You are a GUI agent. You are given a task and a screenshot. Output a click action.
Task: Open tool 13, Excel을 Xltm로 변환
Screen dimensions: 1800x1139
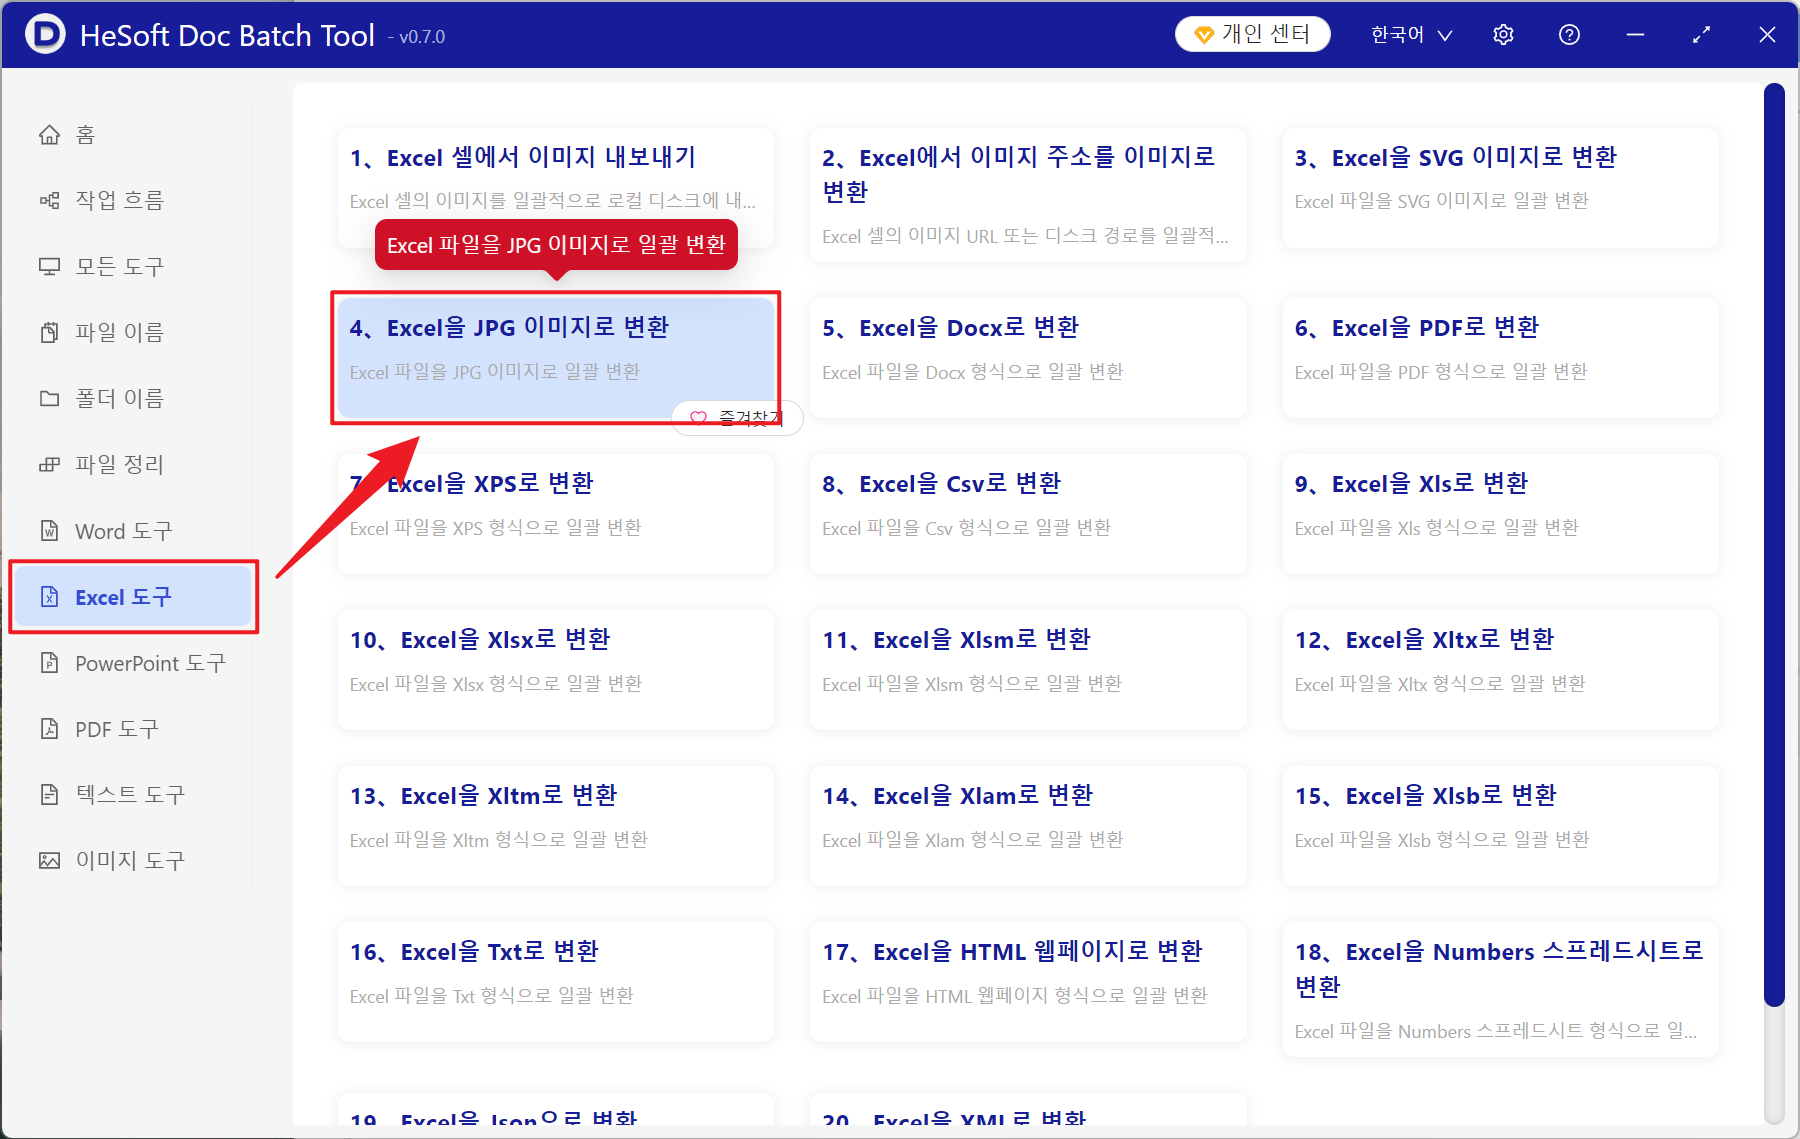tap(556, 825)
